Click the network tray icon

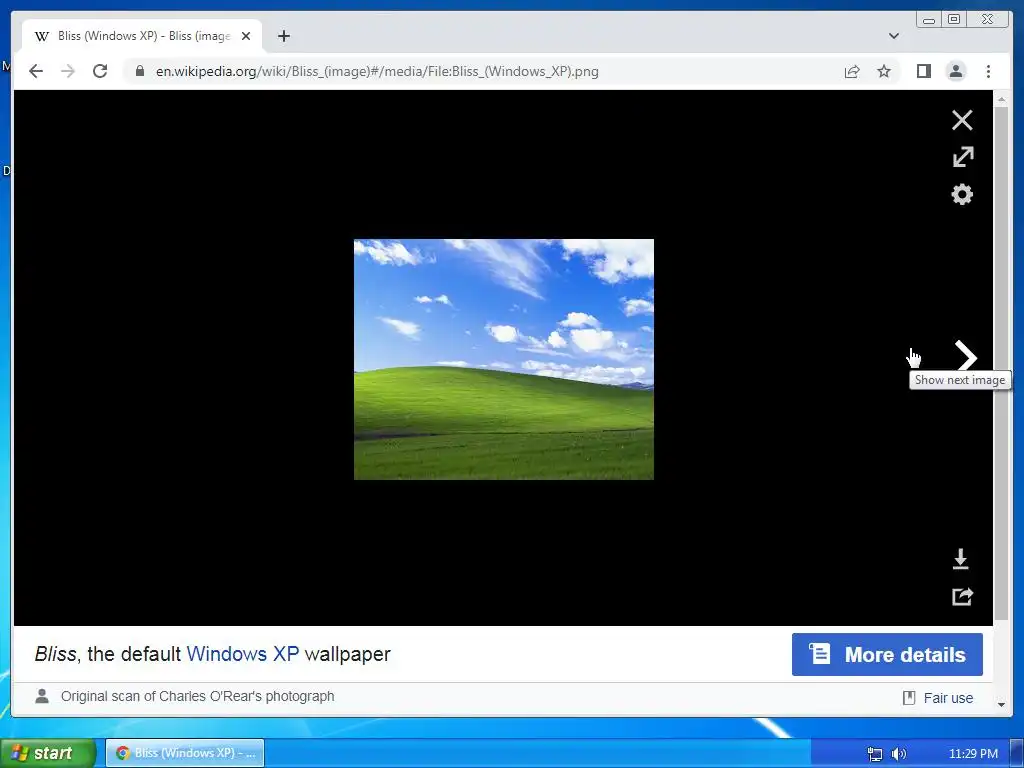pyautogui.click(x=875, y=754)
